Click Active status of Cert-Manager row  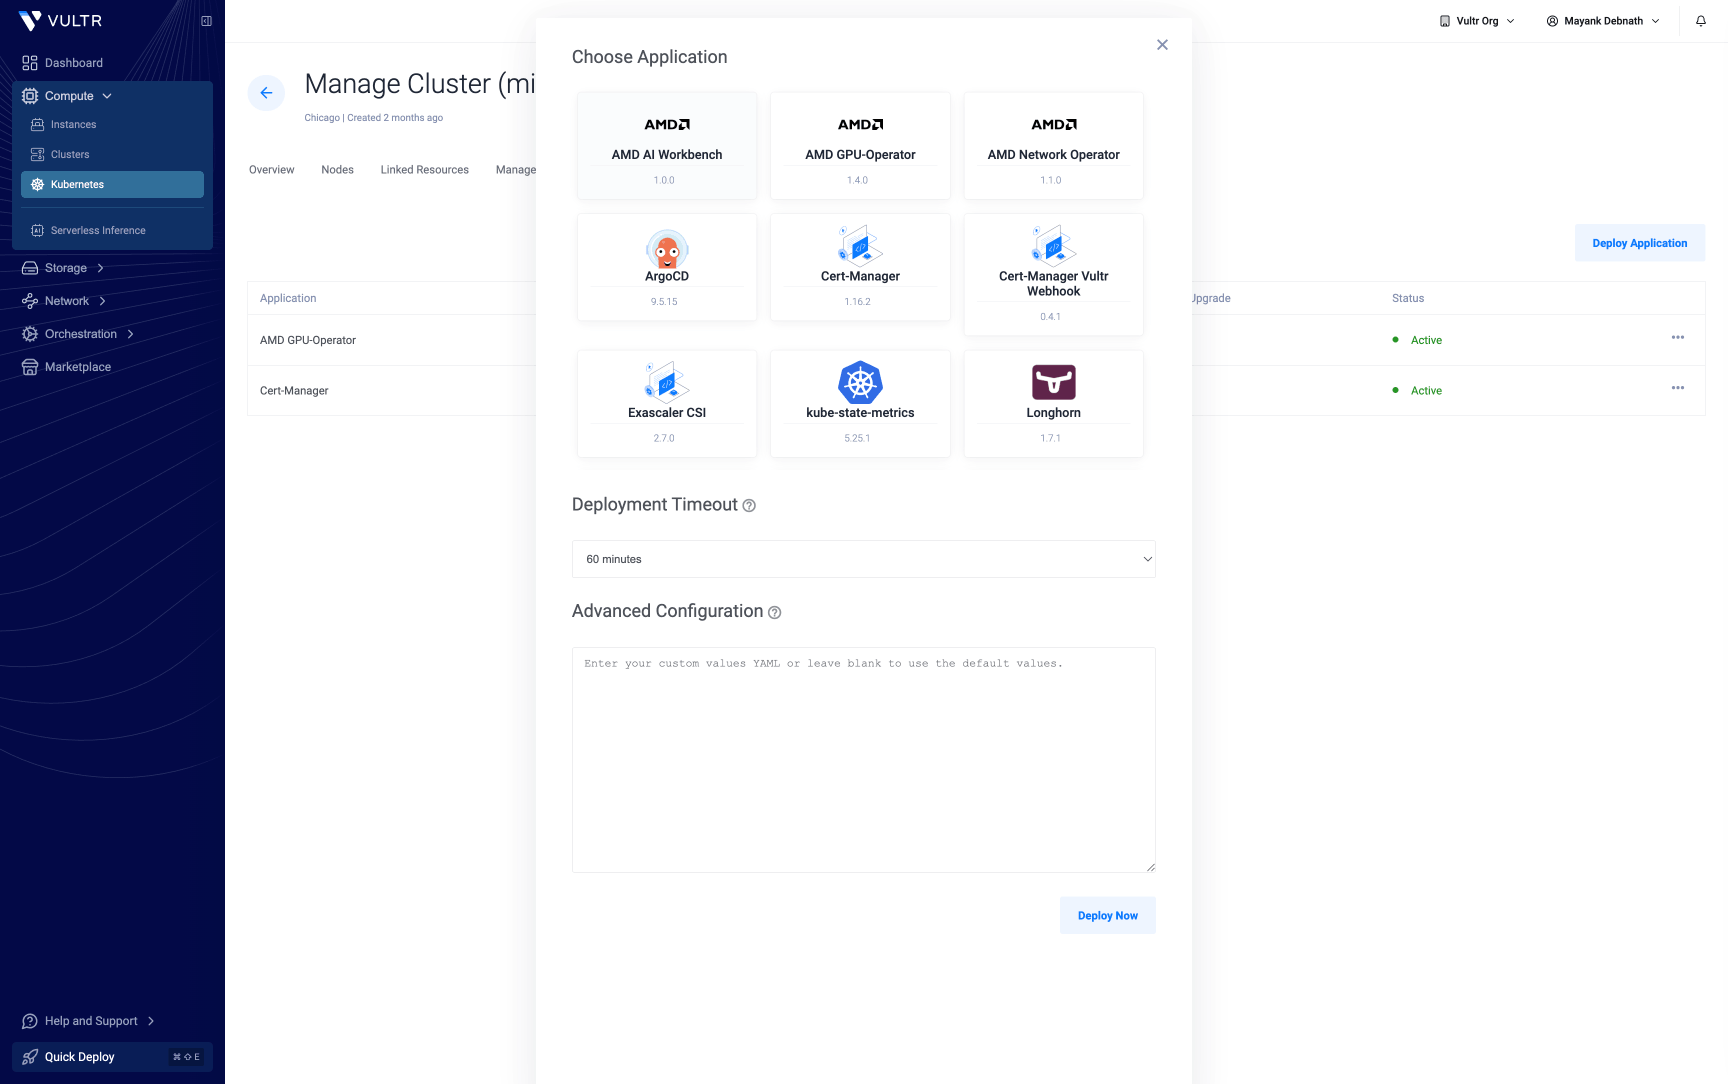[x=1417, y=391]
